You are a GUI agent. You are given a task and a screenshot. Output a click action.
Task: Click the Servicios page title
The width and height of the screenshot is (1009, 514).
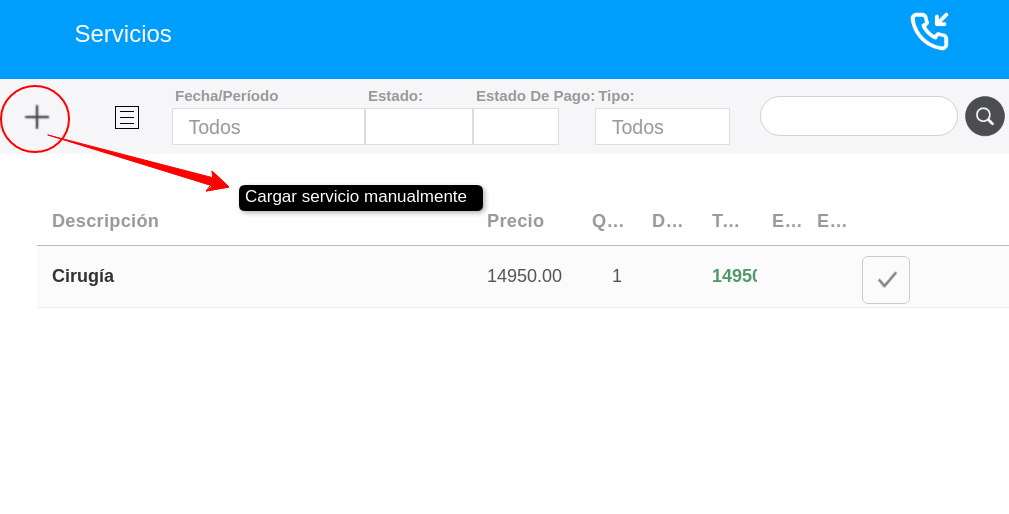tap(123, 34)
